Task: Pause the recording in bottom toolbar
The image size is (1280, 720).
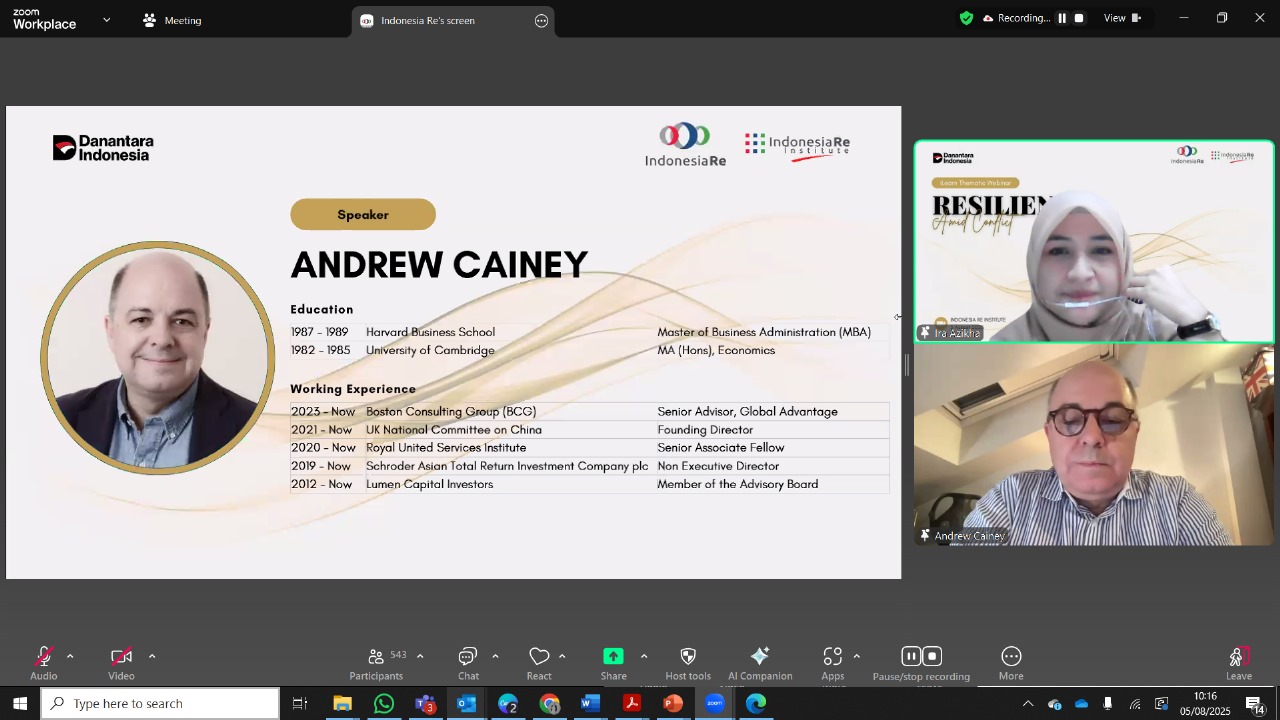Action: click(x=911, y=656)
